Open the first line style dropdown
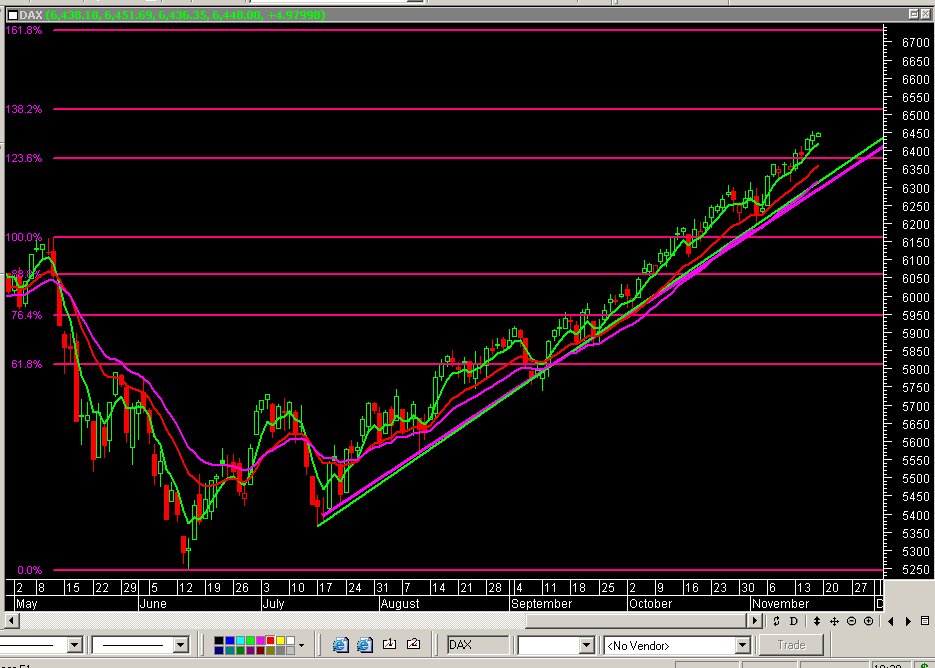Screen dimensions: 935x668 point(75,645)
